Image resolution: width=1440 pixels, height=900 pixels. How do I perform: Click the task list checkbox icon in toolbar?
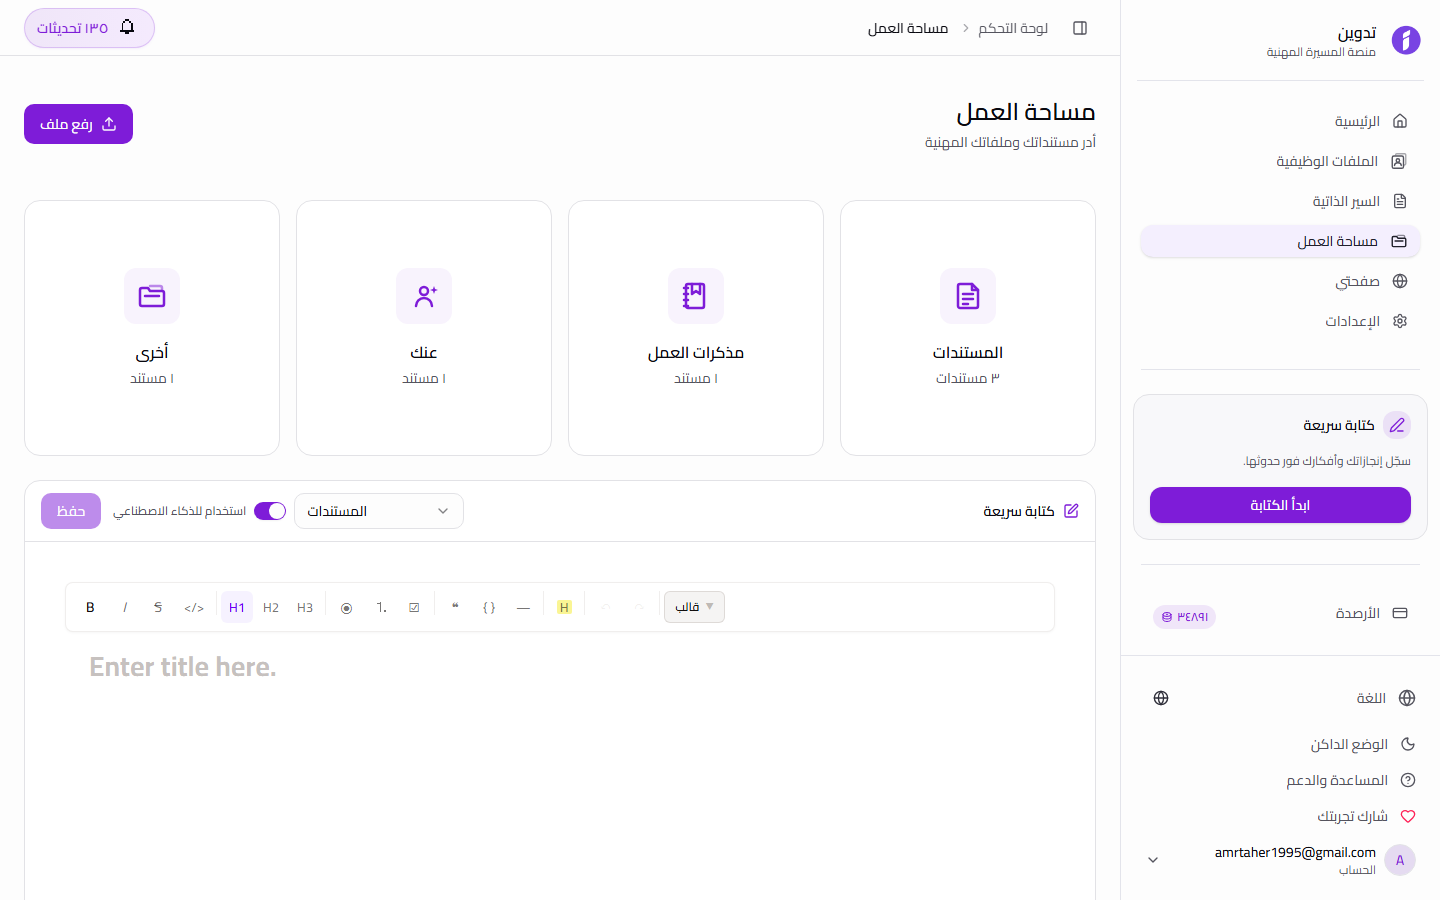pos(413,607)
